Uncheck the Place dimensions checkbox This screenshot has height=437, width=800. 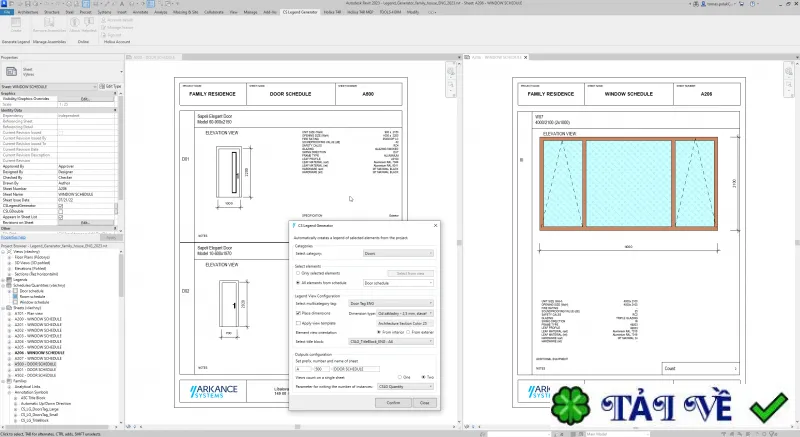coord(298,313)
